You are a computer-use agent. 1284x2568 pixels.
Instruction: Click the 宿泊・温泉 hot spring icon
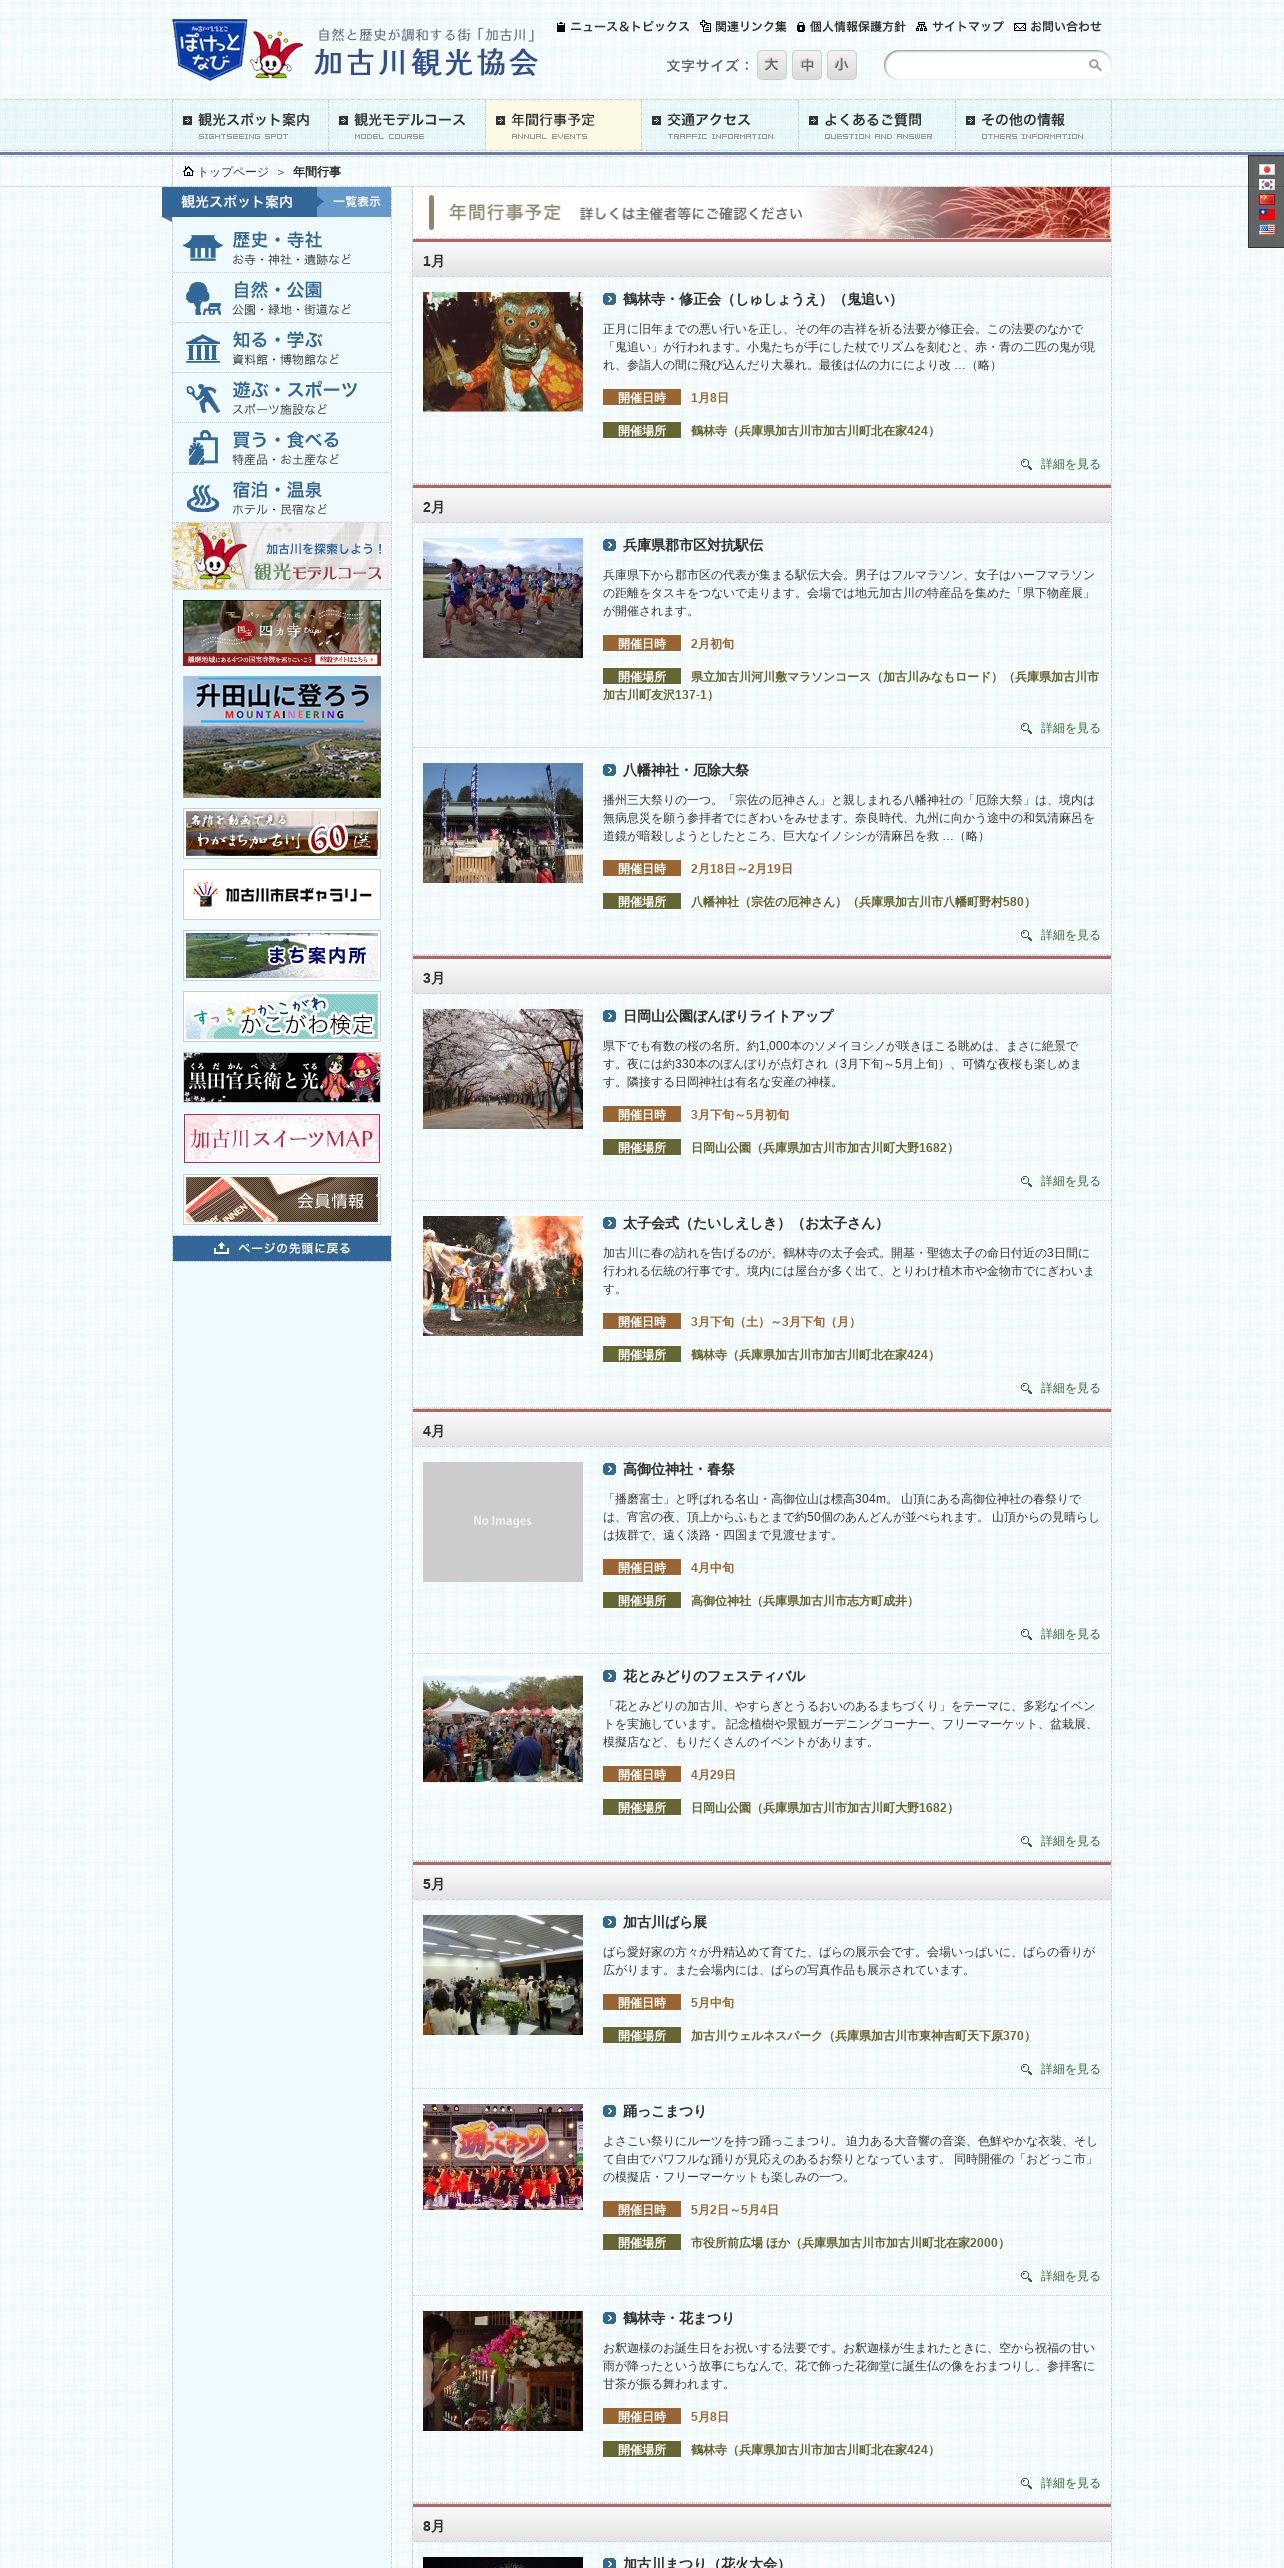tap(202, 497)
